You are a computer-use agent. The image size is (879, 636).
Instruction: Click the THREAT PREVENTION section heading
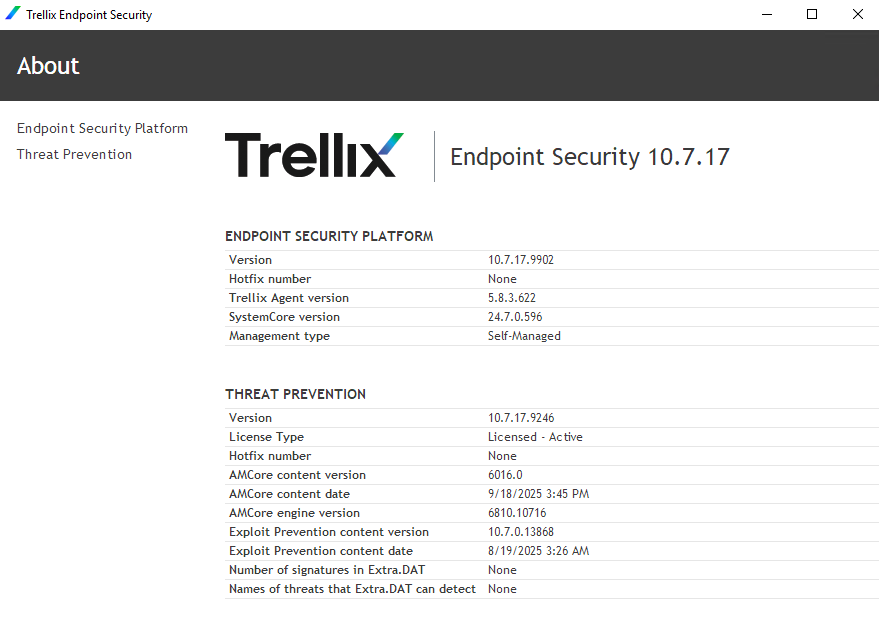coord(295,394)
